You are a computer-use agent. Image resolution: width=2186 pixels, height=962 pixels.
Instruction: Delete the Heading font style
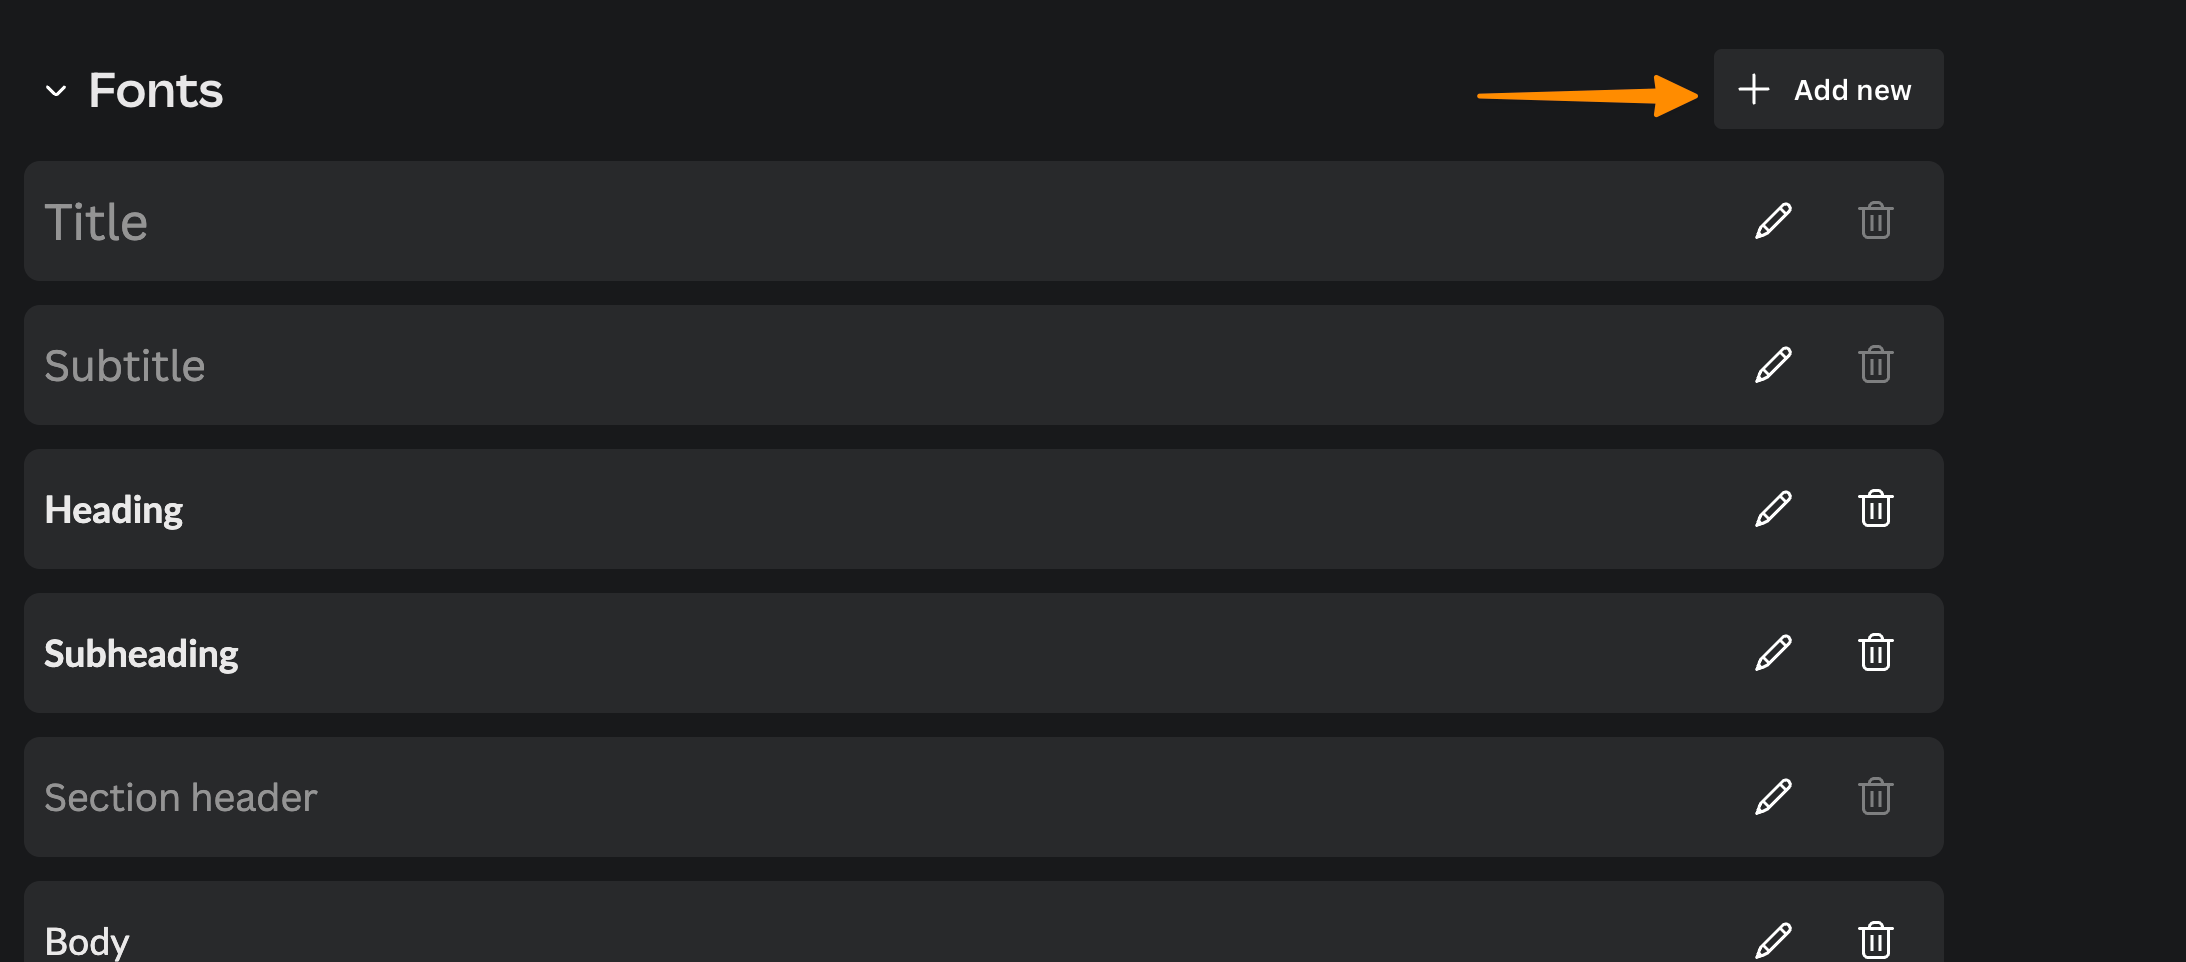point(1876,509)
